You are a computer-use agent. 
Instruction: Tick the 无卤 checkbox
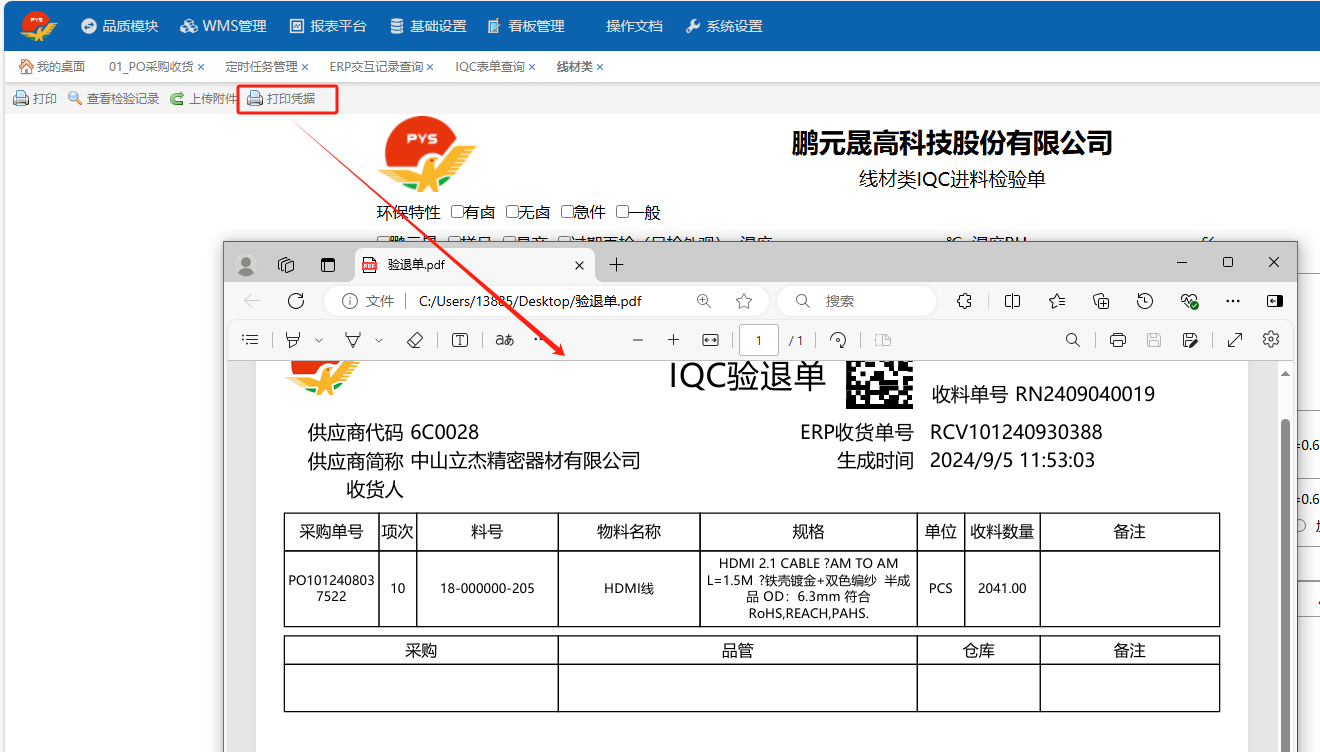[x=512, y=212]
